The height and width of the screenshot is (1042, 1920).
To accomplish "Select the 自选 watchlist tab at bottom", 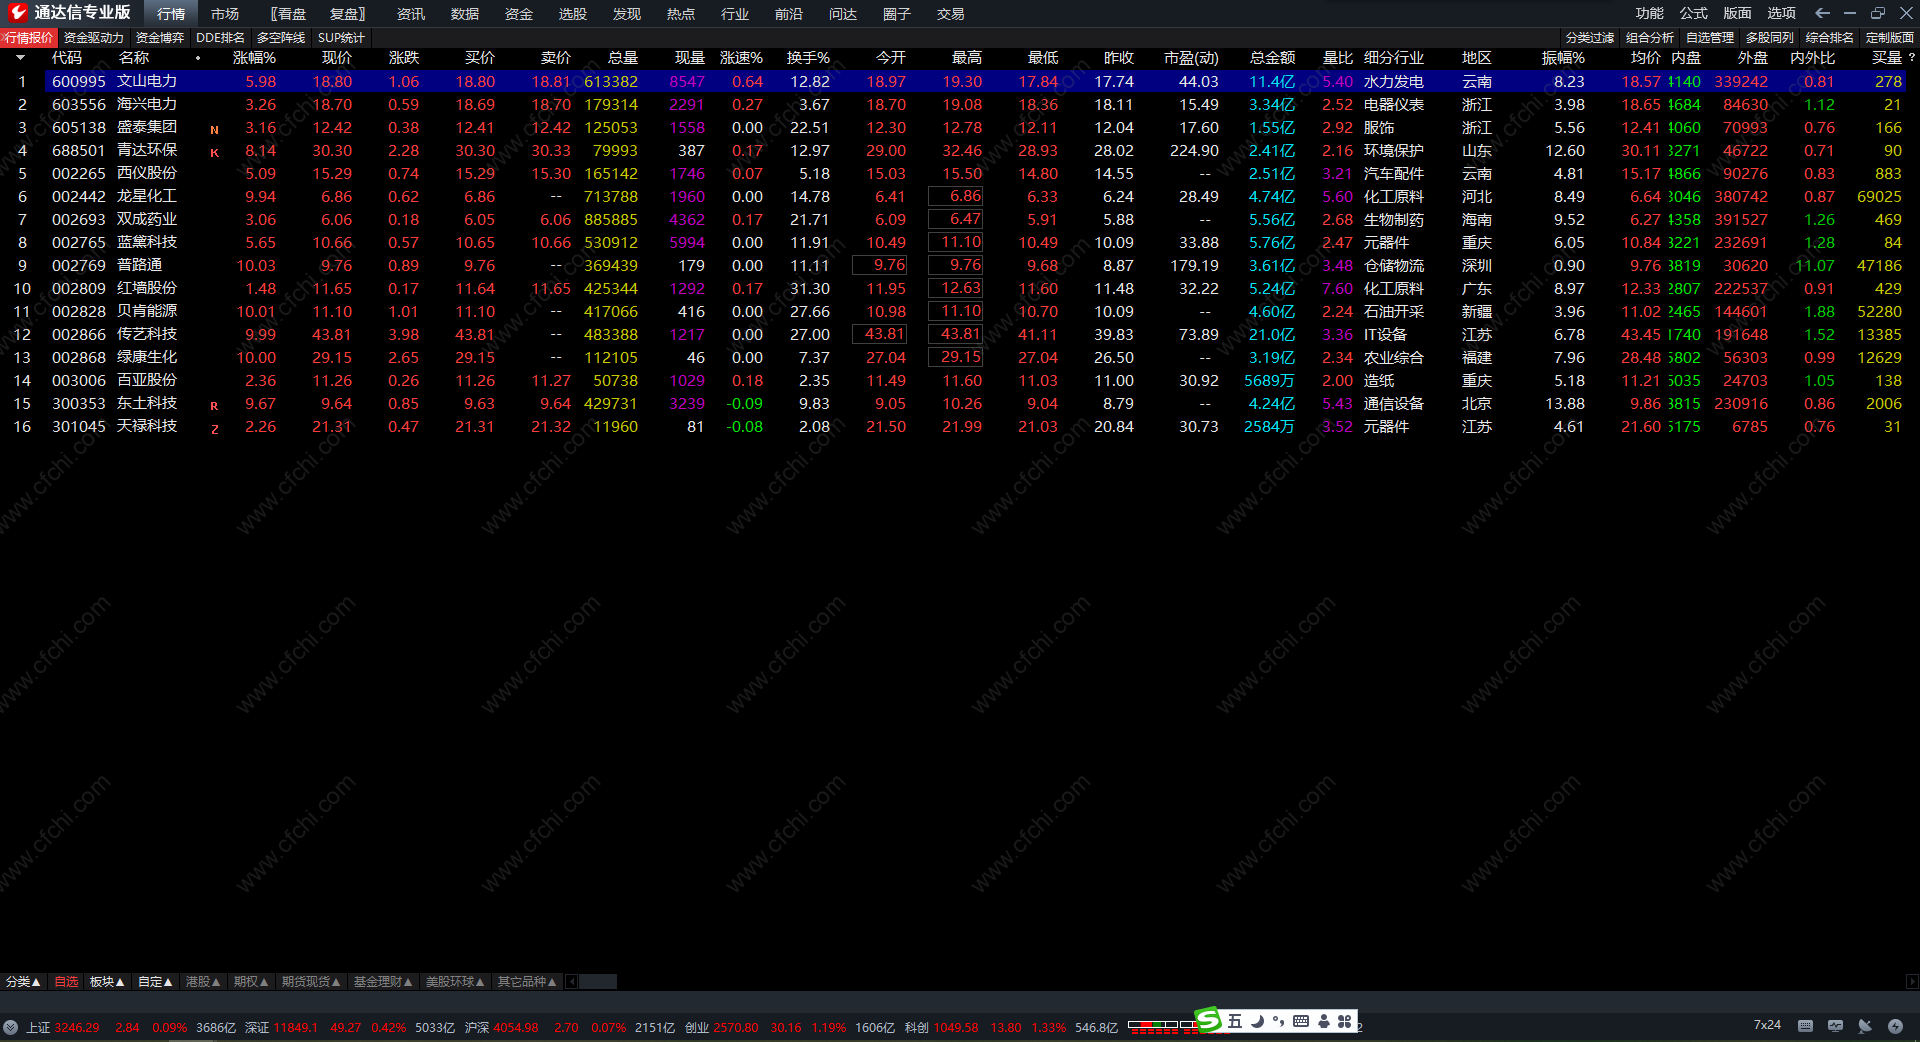I will [x=66, y=982].
